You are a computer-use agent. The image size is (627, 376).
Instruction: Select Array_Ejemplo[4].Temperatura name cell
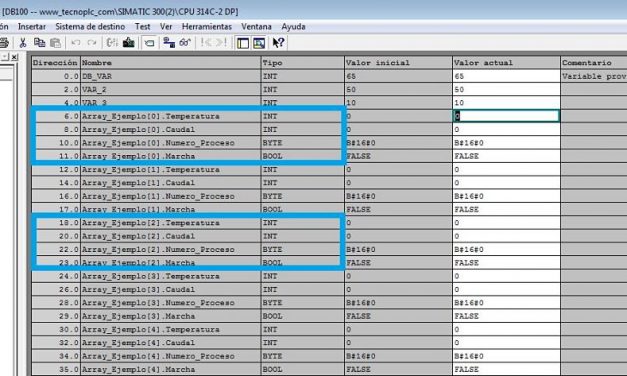[170, 330]
